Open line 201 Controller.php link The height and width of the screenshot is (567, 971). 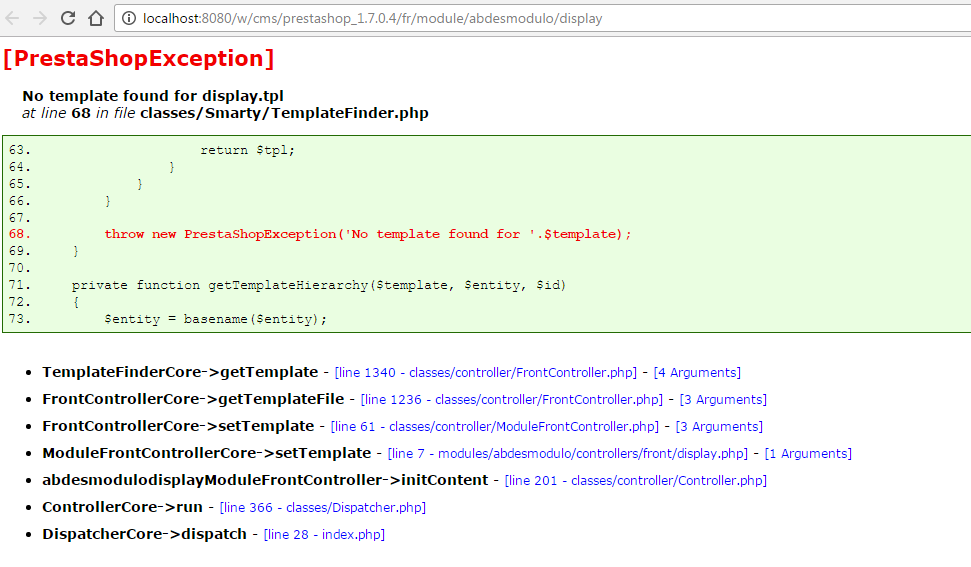(x=636, y=481)
